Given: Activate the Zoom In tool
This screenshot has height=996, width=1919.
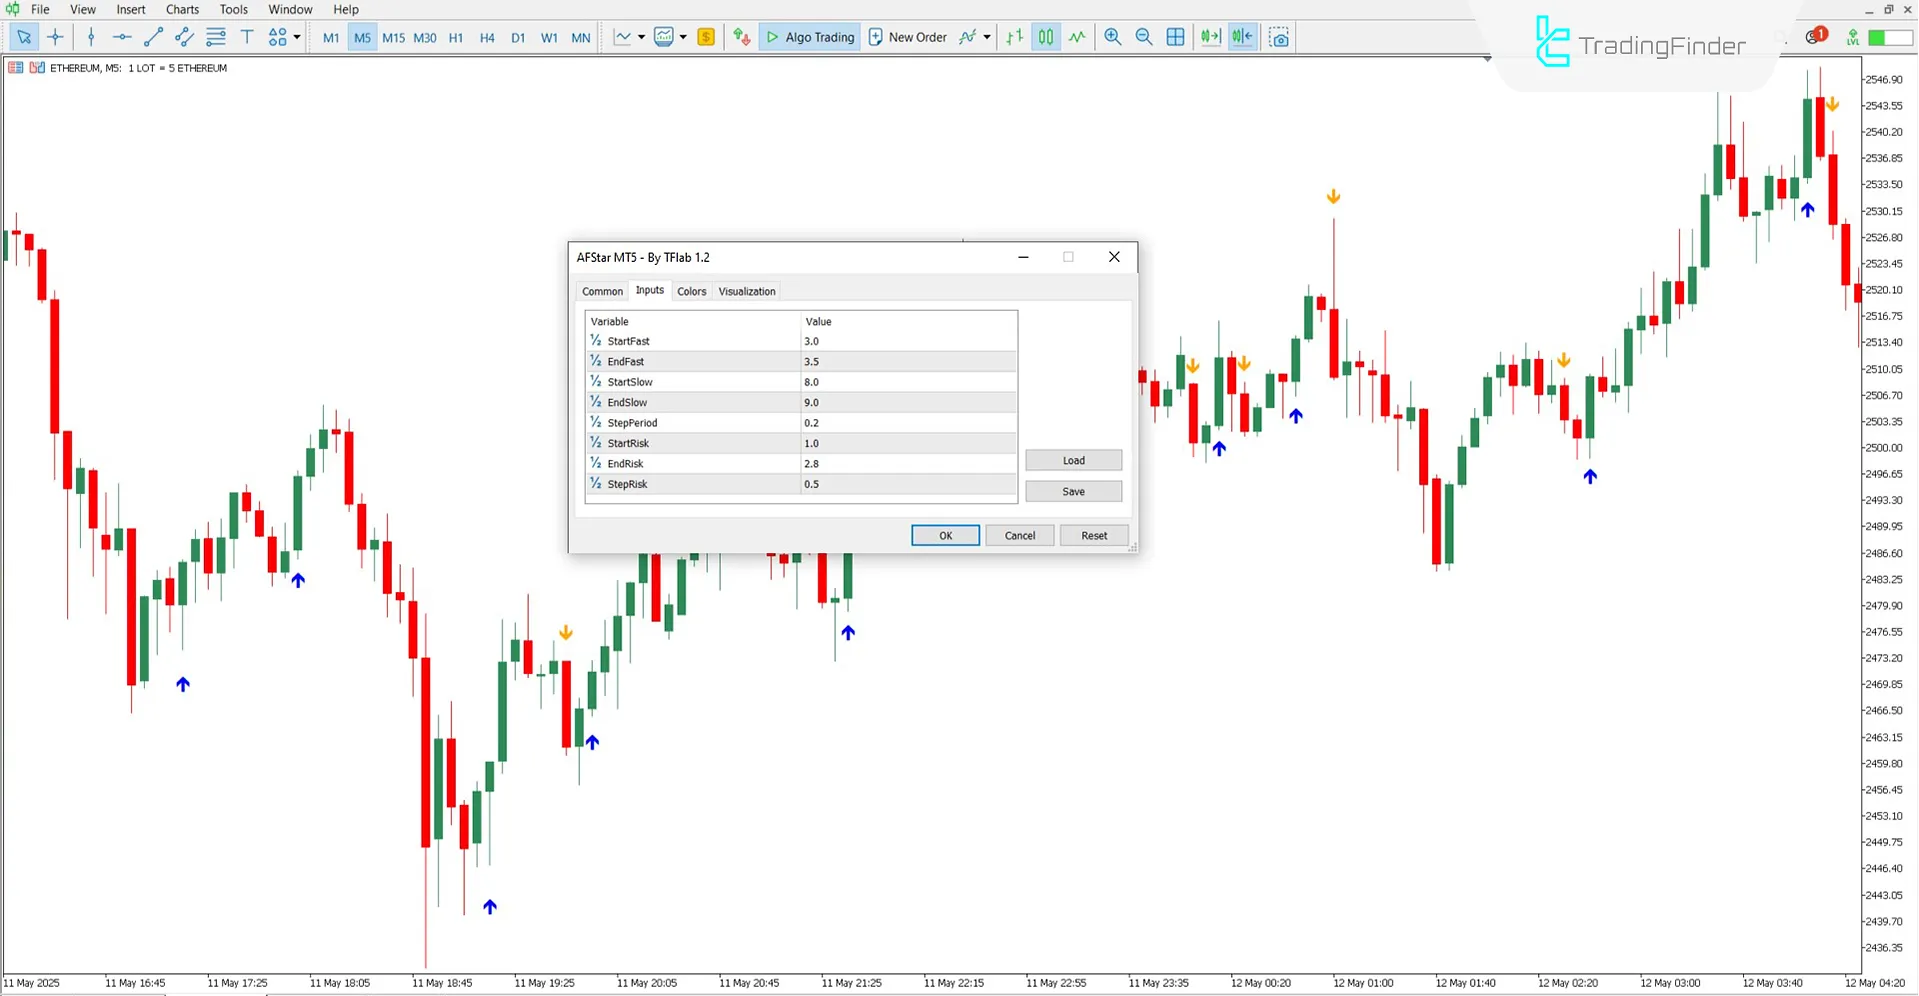Looking at the screenshot, I should click(x=1112, y=37).
